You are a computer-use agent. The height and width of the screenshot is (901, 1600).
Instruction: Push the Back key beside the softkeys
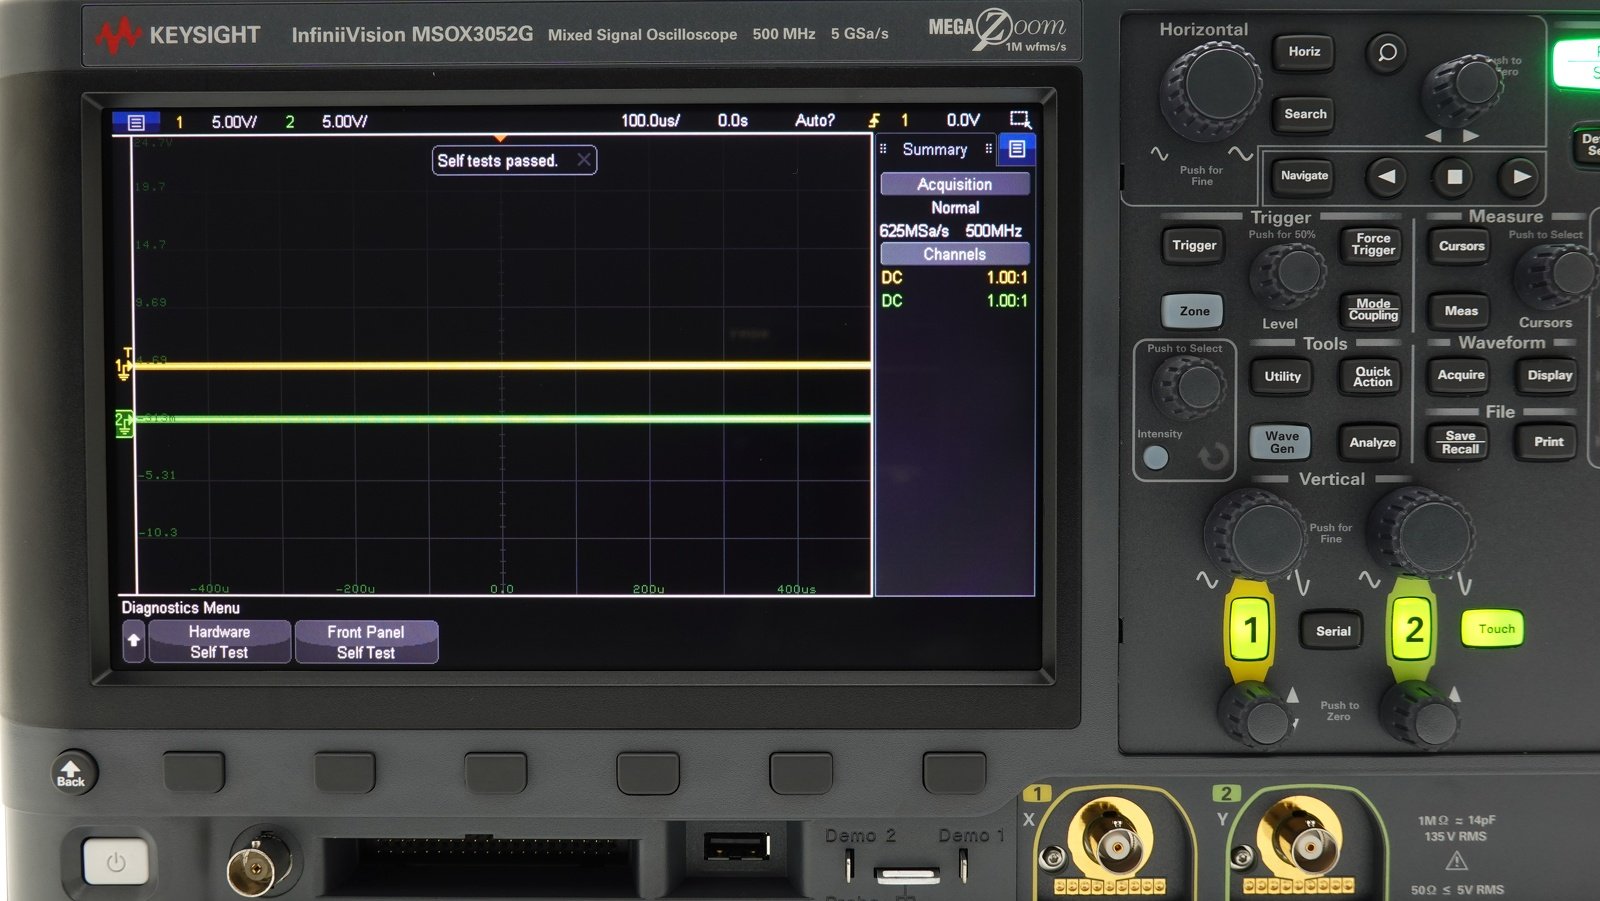pos(72,772)
